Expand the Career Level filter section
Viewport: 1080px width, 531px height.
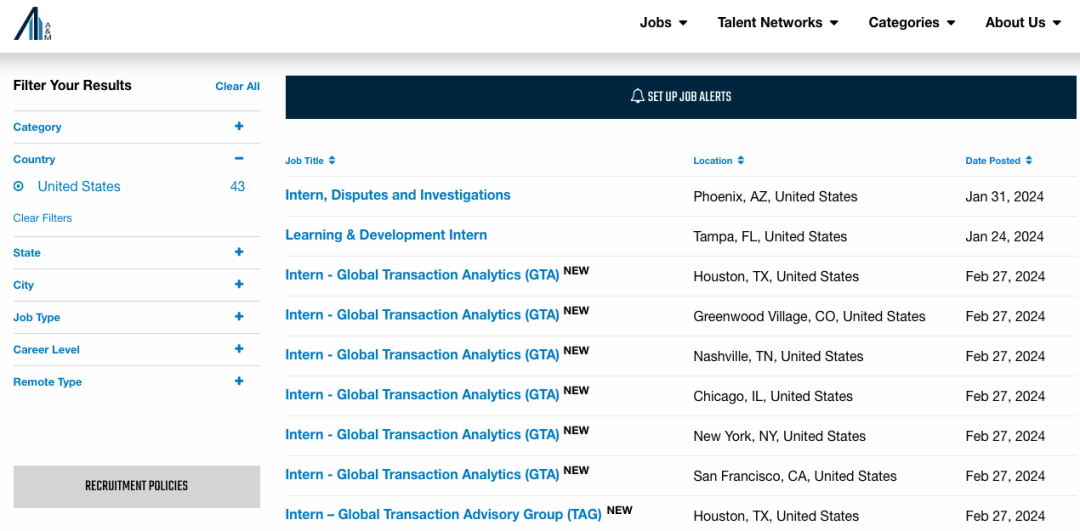click(239, 350)
